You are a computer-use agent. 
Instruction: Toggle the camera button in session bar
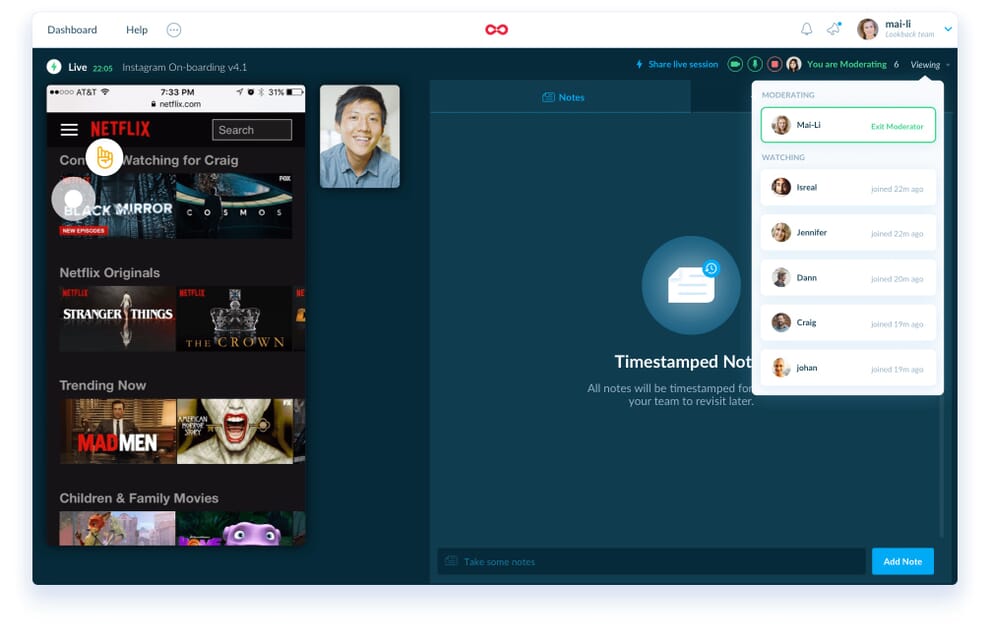pyautogui.click(x=734, y=64)
